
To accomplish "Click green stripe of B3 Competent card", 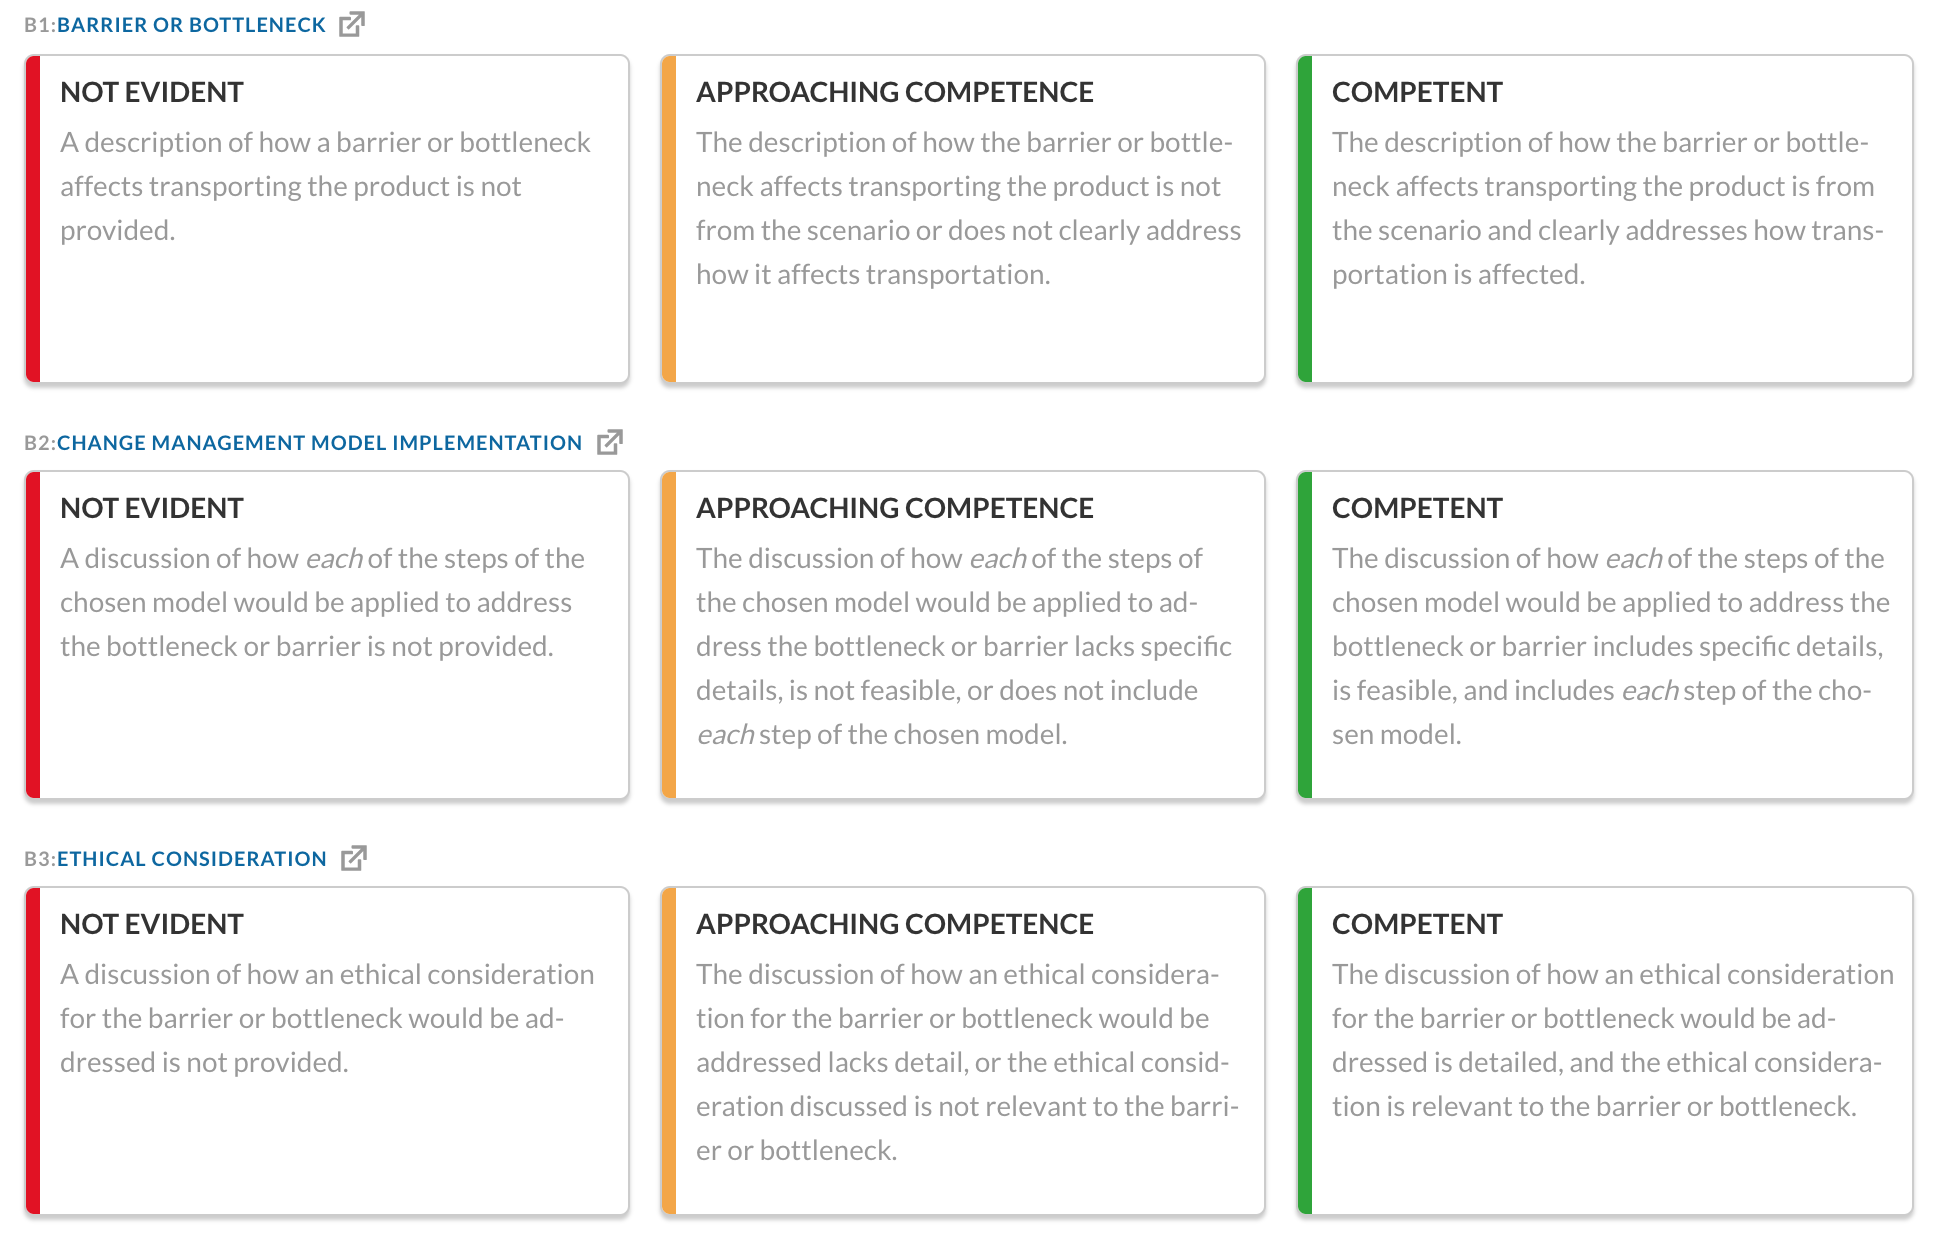I will tap(1305, 1051).
